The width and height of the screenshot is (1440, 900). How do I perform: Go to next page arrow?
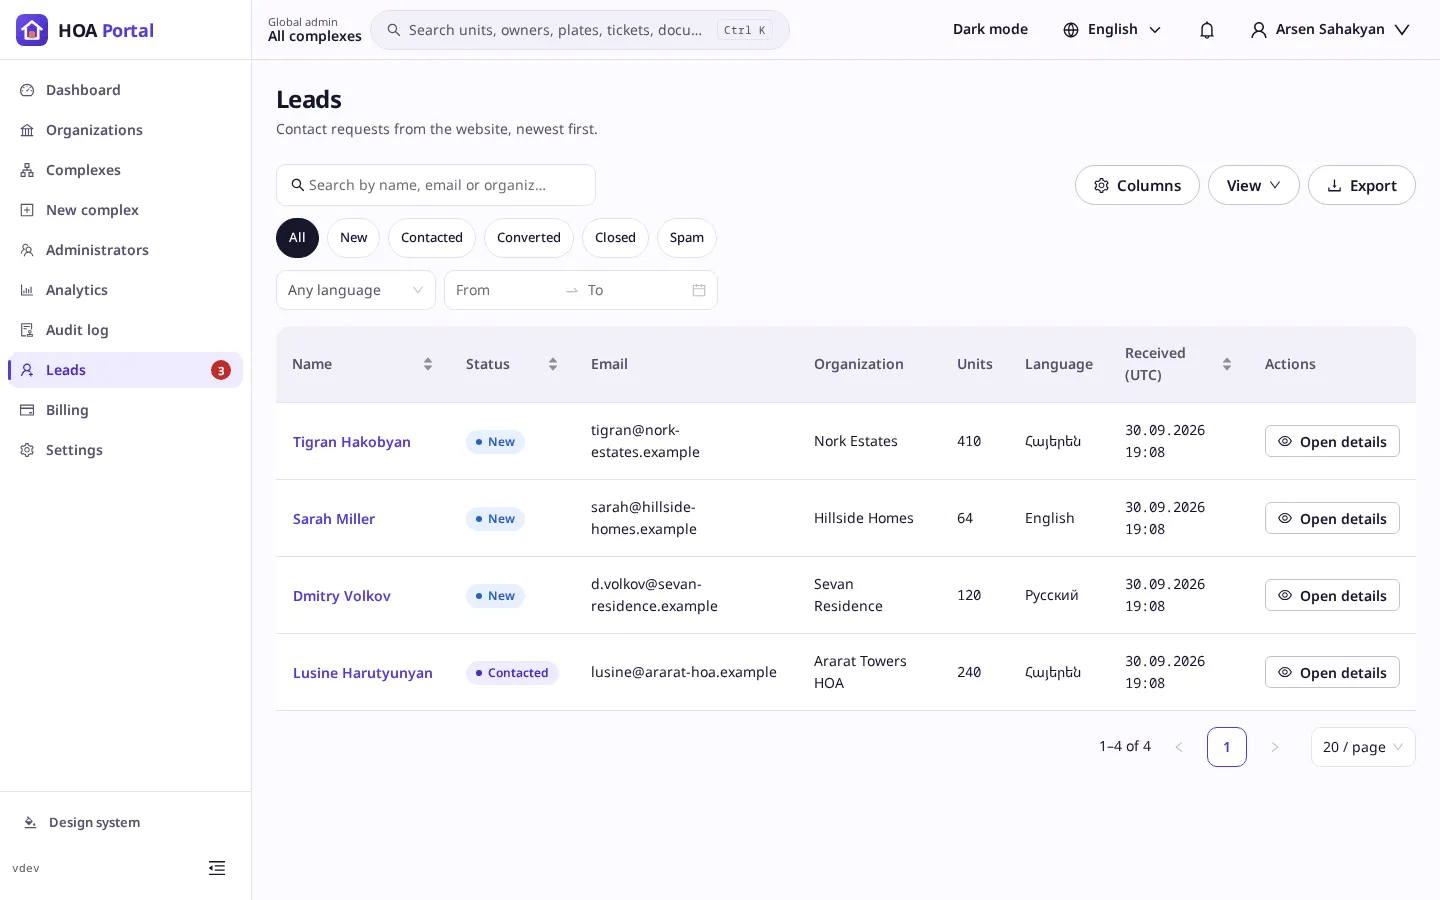point(1275,747)
